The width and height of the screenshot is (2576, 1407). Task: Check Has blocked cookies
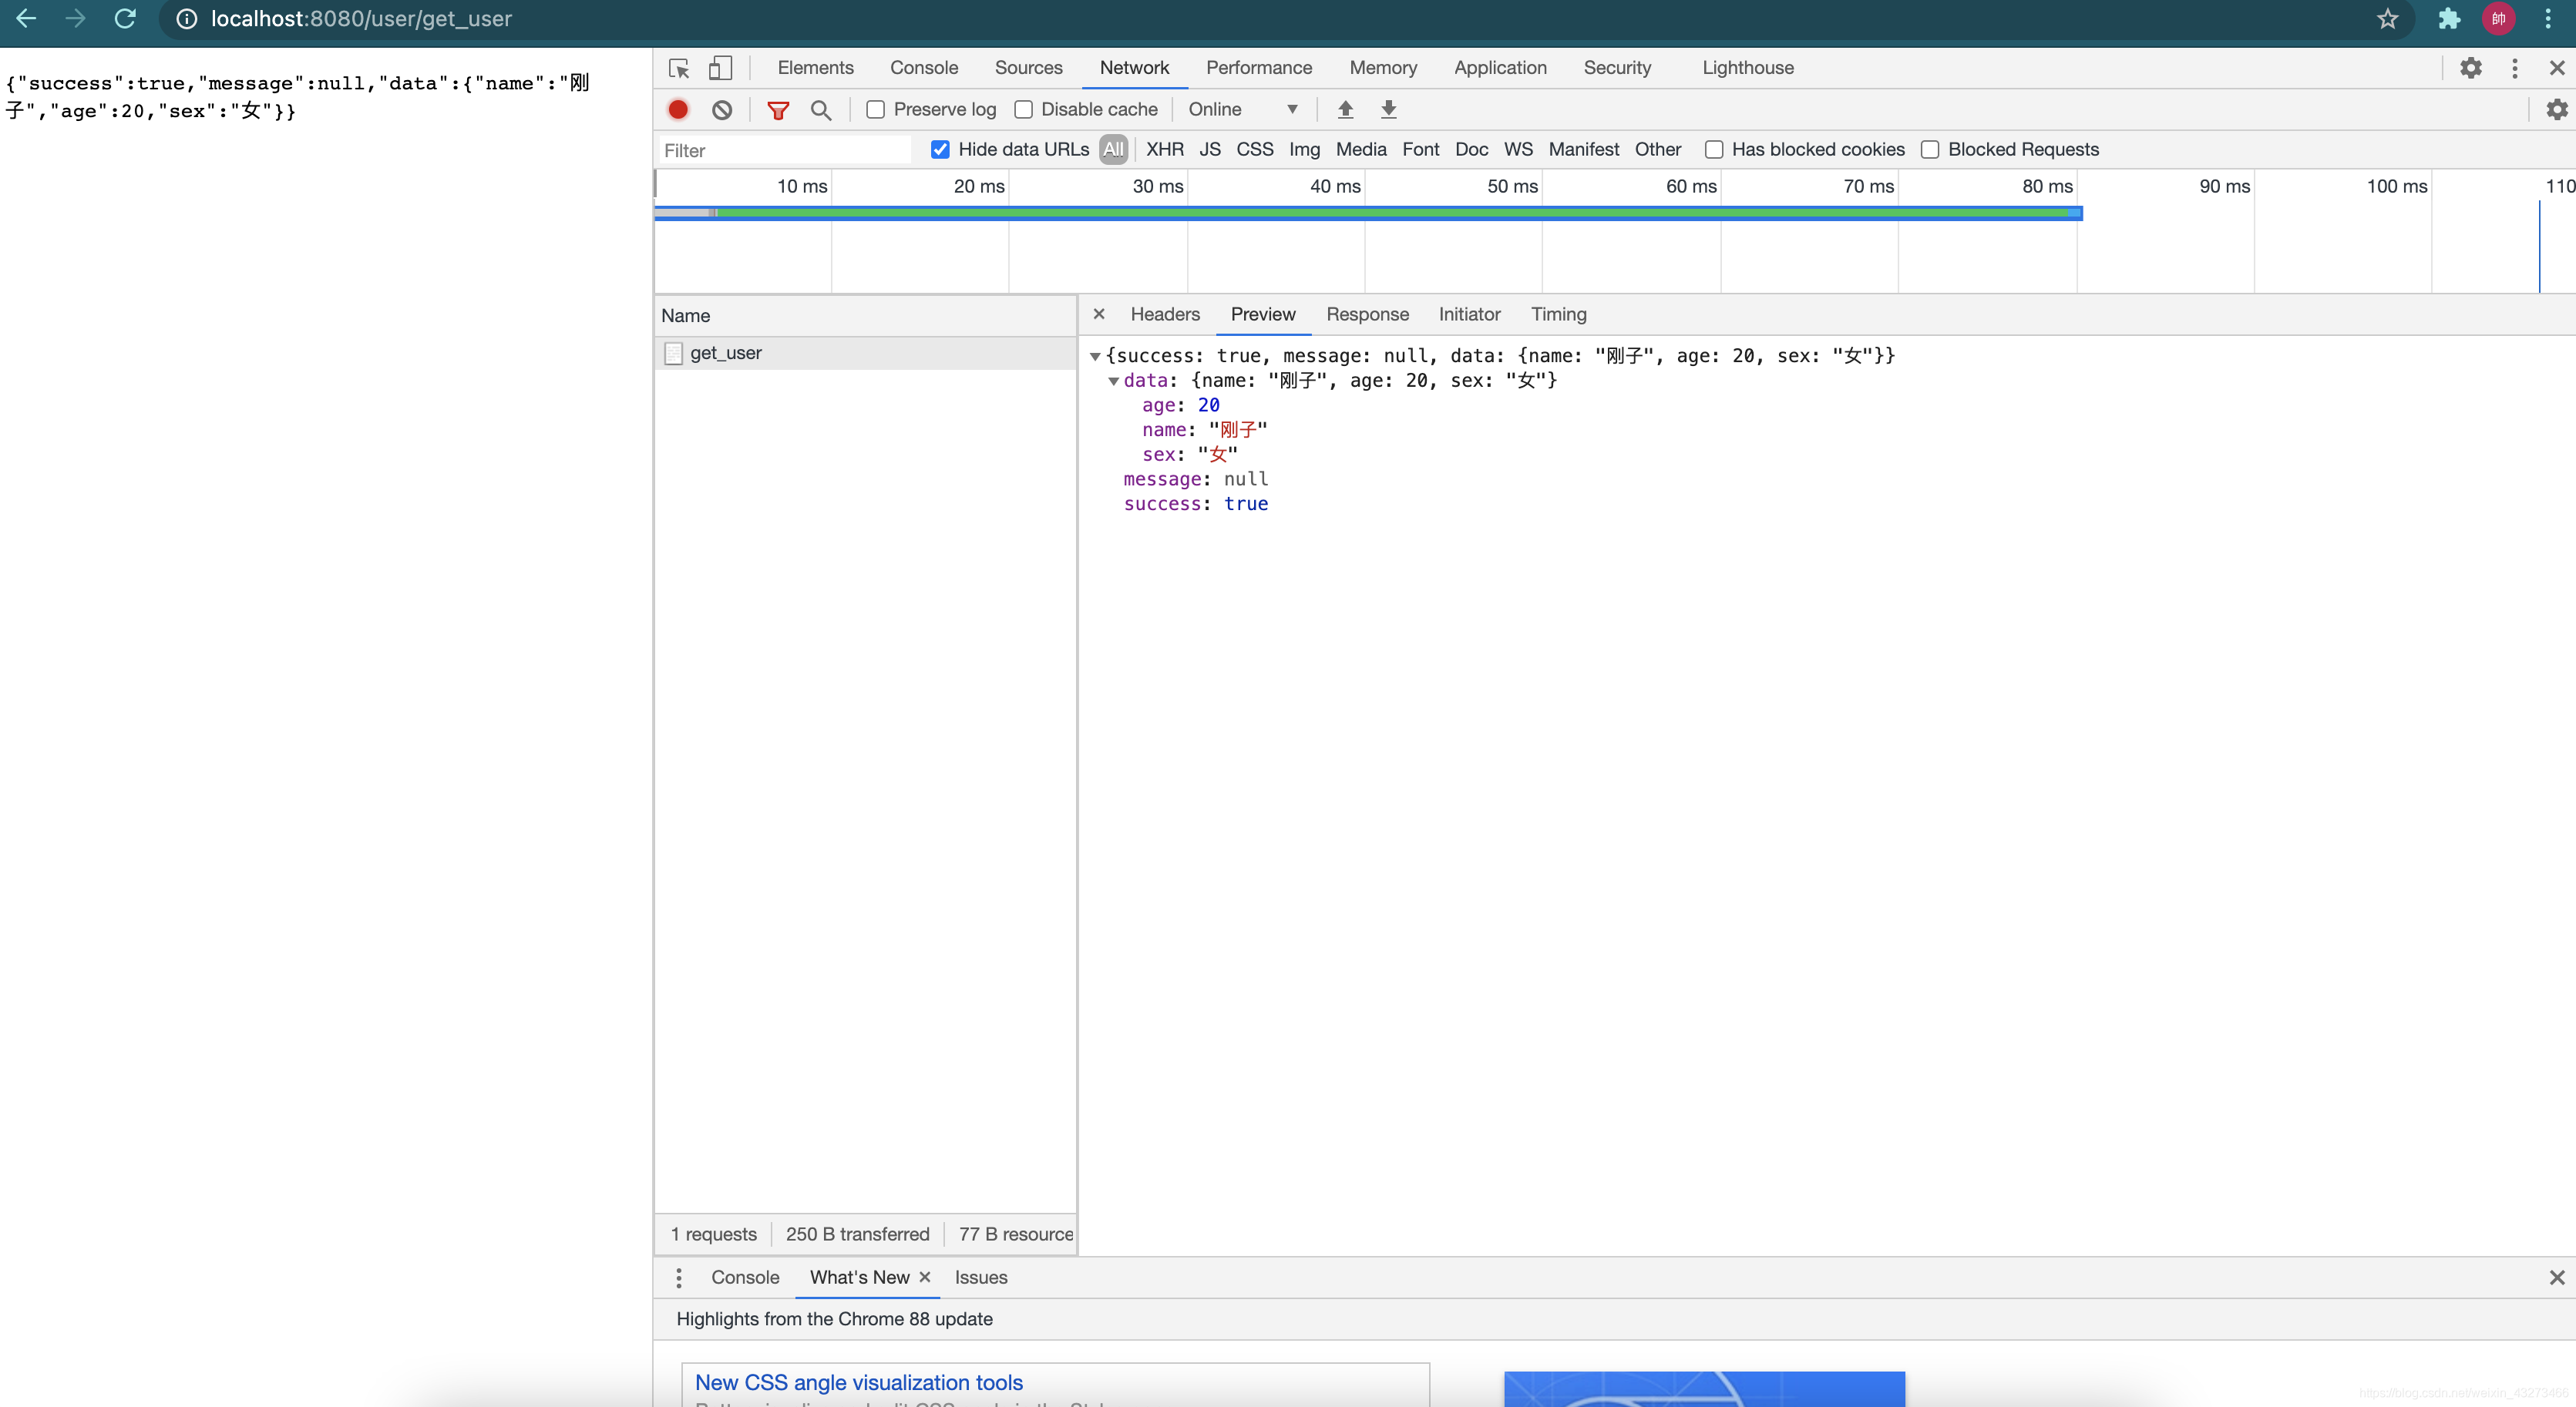coord(1714,149)
